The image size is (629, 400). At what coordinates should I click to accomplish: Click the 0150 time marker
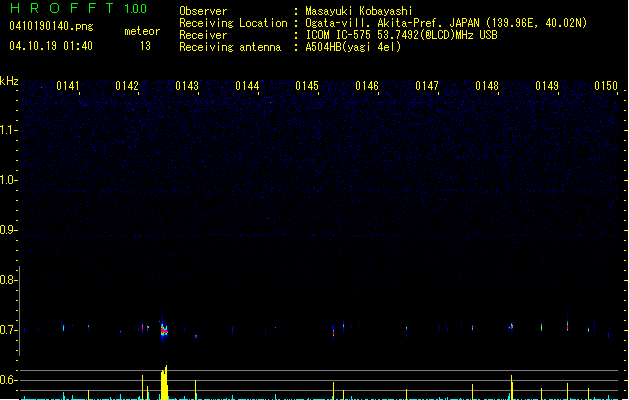[606, 86]
